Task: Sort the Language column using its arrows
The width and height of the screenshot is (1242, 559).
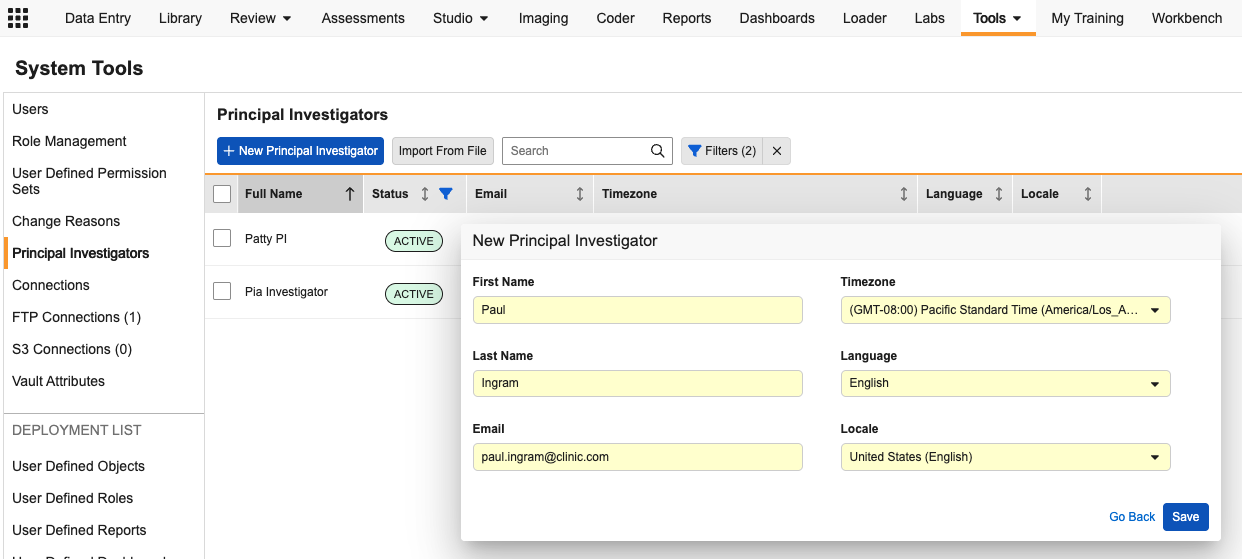Action: (998, 194)
